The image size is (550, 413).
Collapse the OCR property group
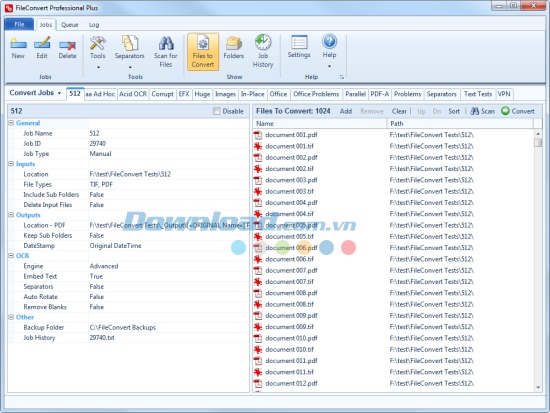click(x=11, y=255)
